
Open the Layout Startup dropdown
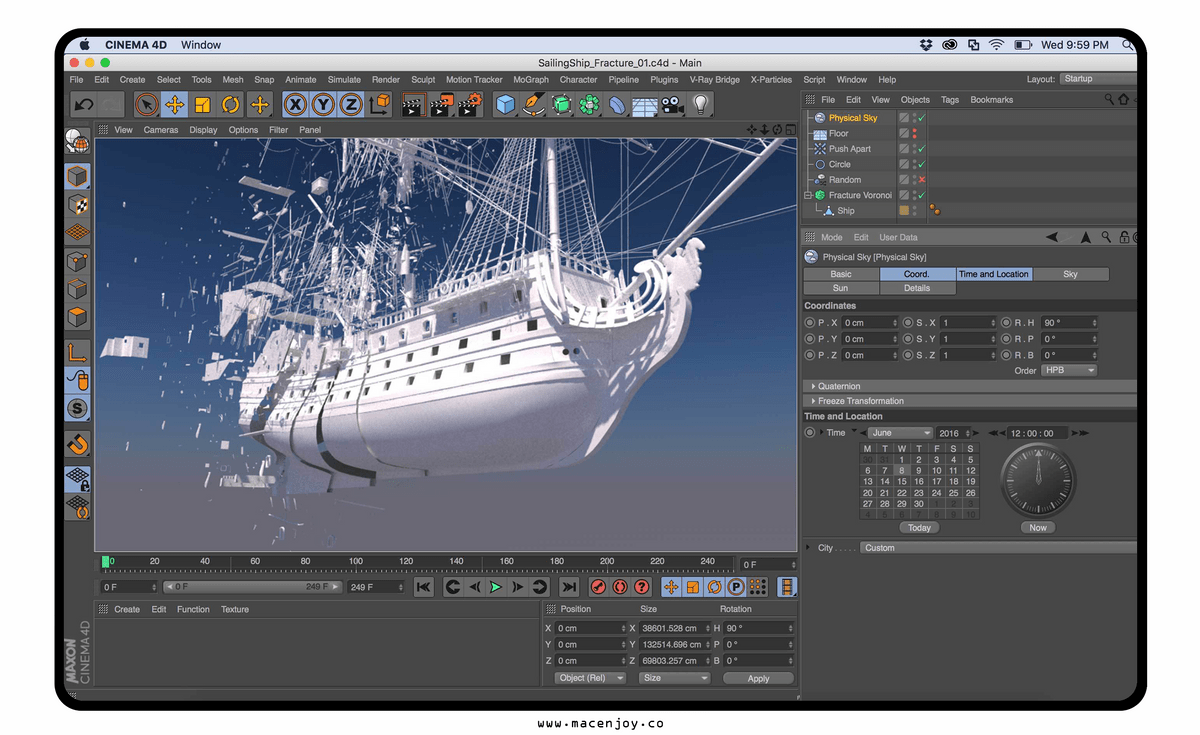tap(1099, 79)
